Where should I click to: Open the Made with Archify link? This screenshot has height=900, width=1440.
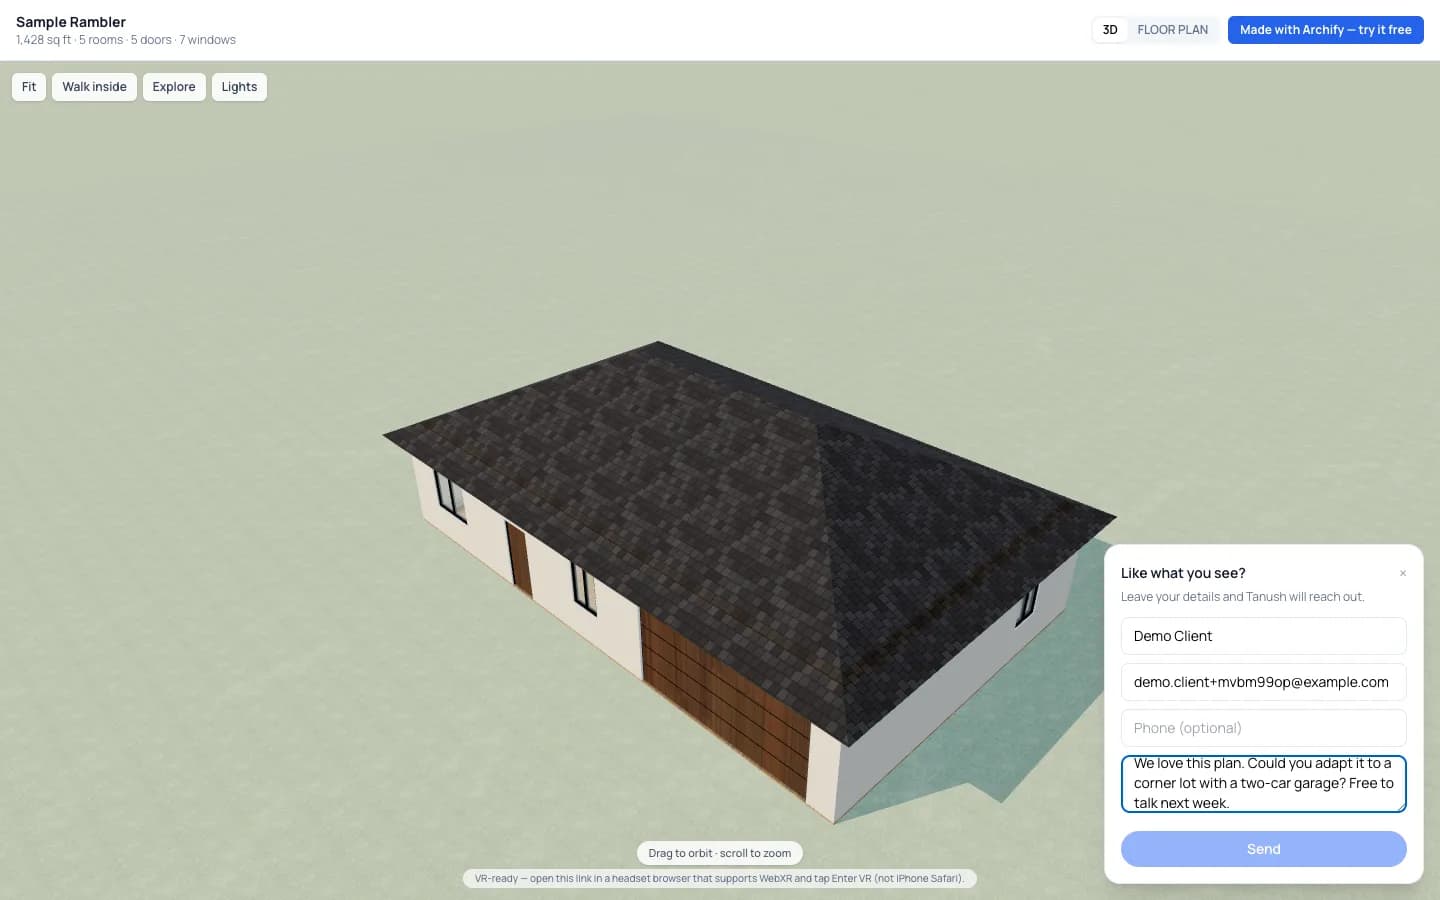click(1325, 30)
